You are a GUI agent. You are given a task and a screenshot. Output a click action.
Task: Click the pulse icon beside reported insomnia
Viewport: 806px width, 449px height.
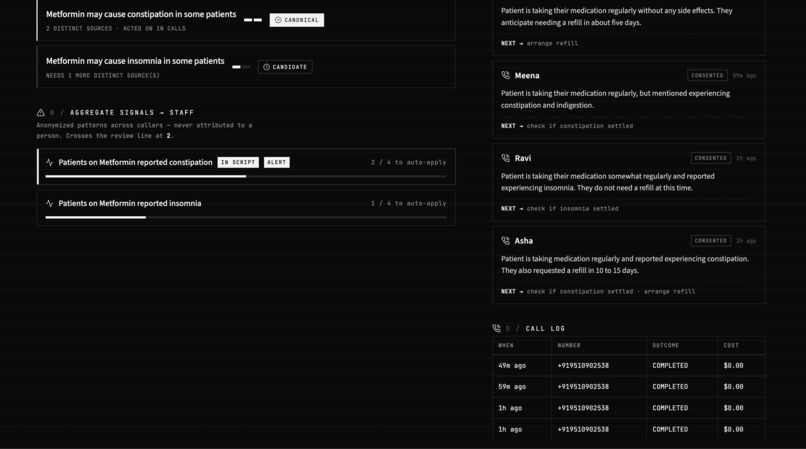click(49, 203)
